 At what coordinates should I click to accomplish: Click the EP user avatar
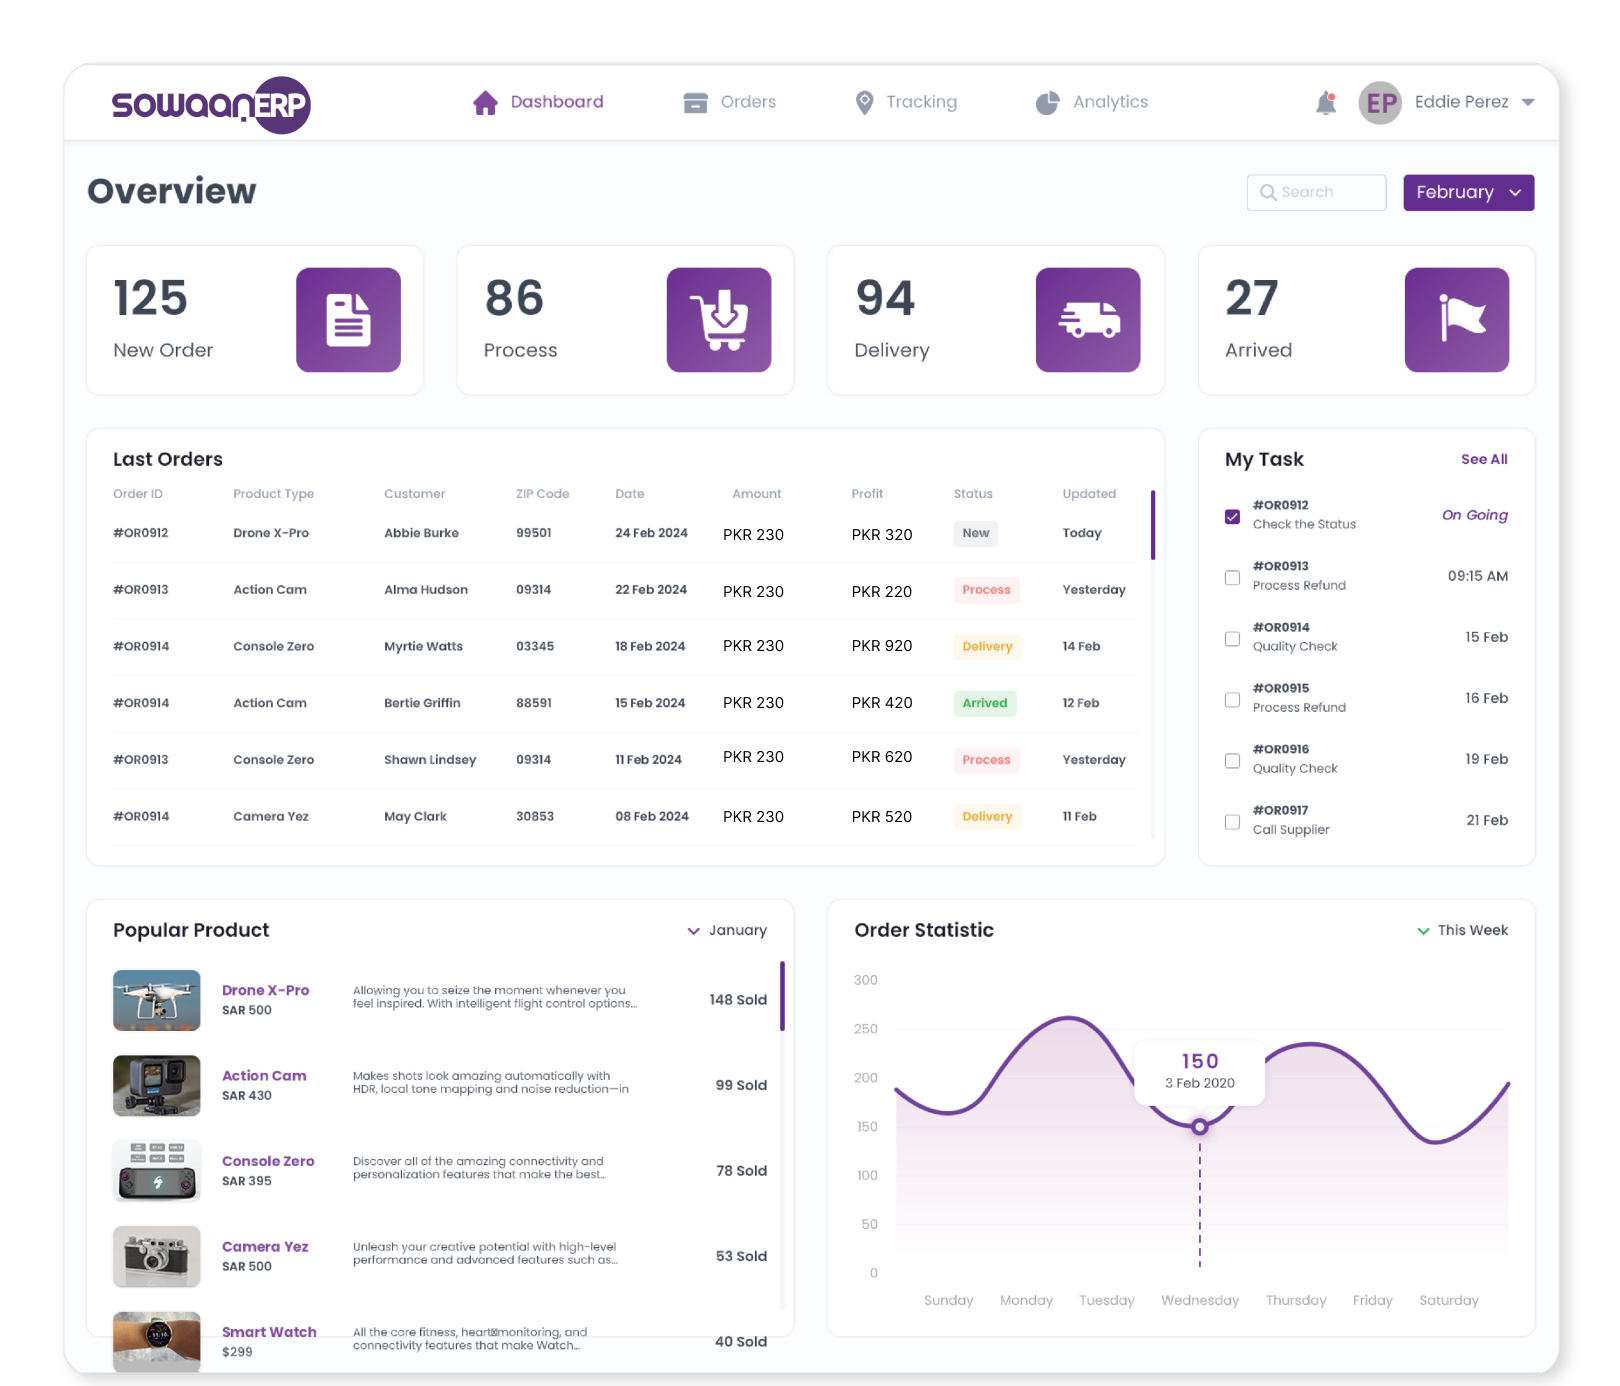pos(1380,102)
